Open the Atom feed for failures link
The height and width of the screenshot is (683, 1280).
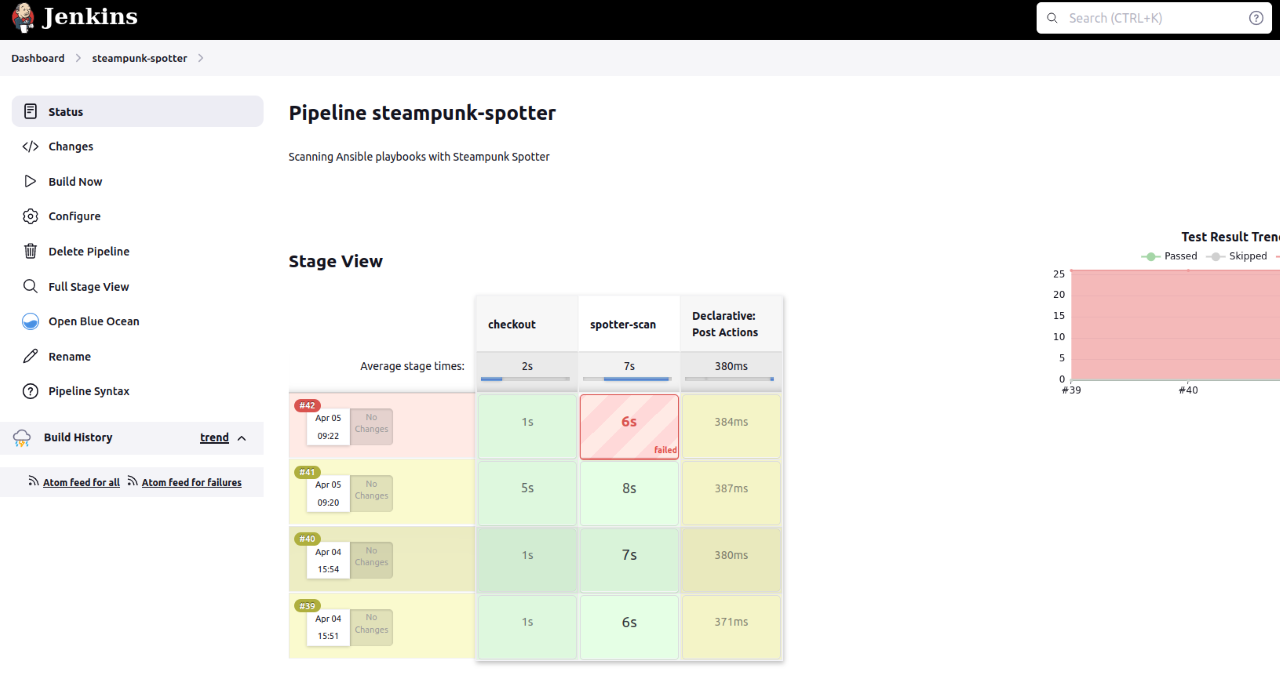point(191,483)
